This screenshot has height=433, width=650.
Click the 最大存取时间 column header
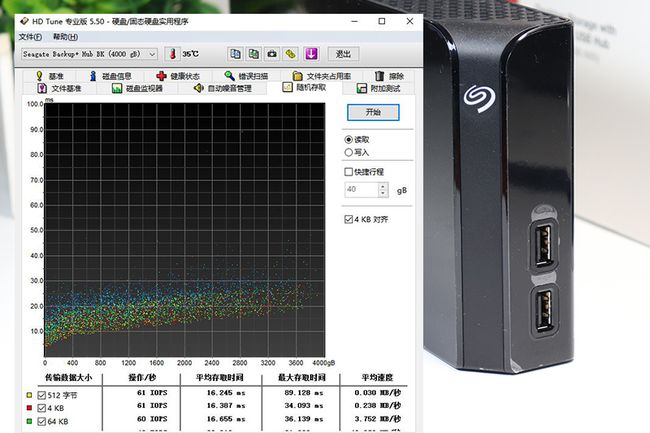pyautogui.click(x=302, y=377)
